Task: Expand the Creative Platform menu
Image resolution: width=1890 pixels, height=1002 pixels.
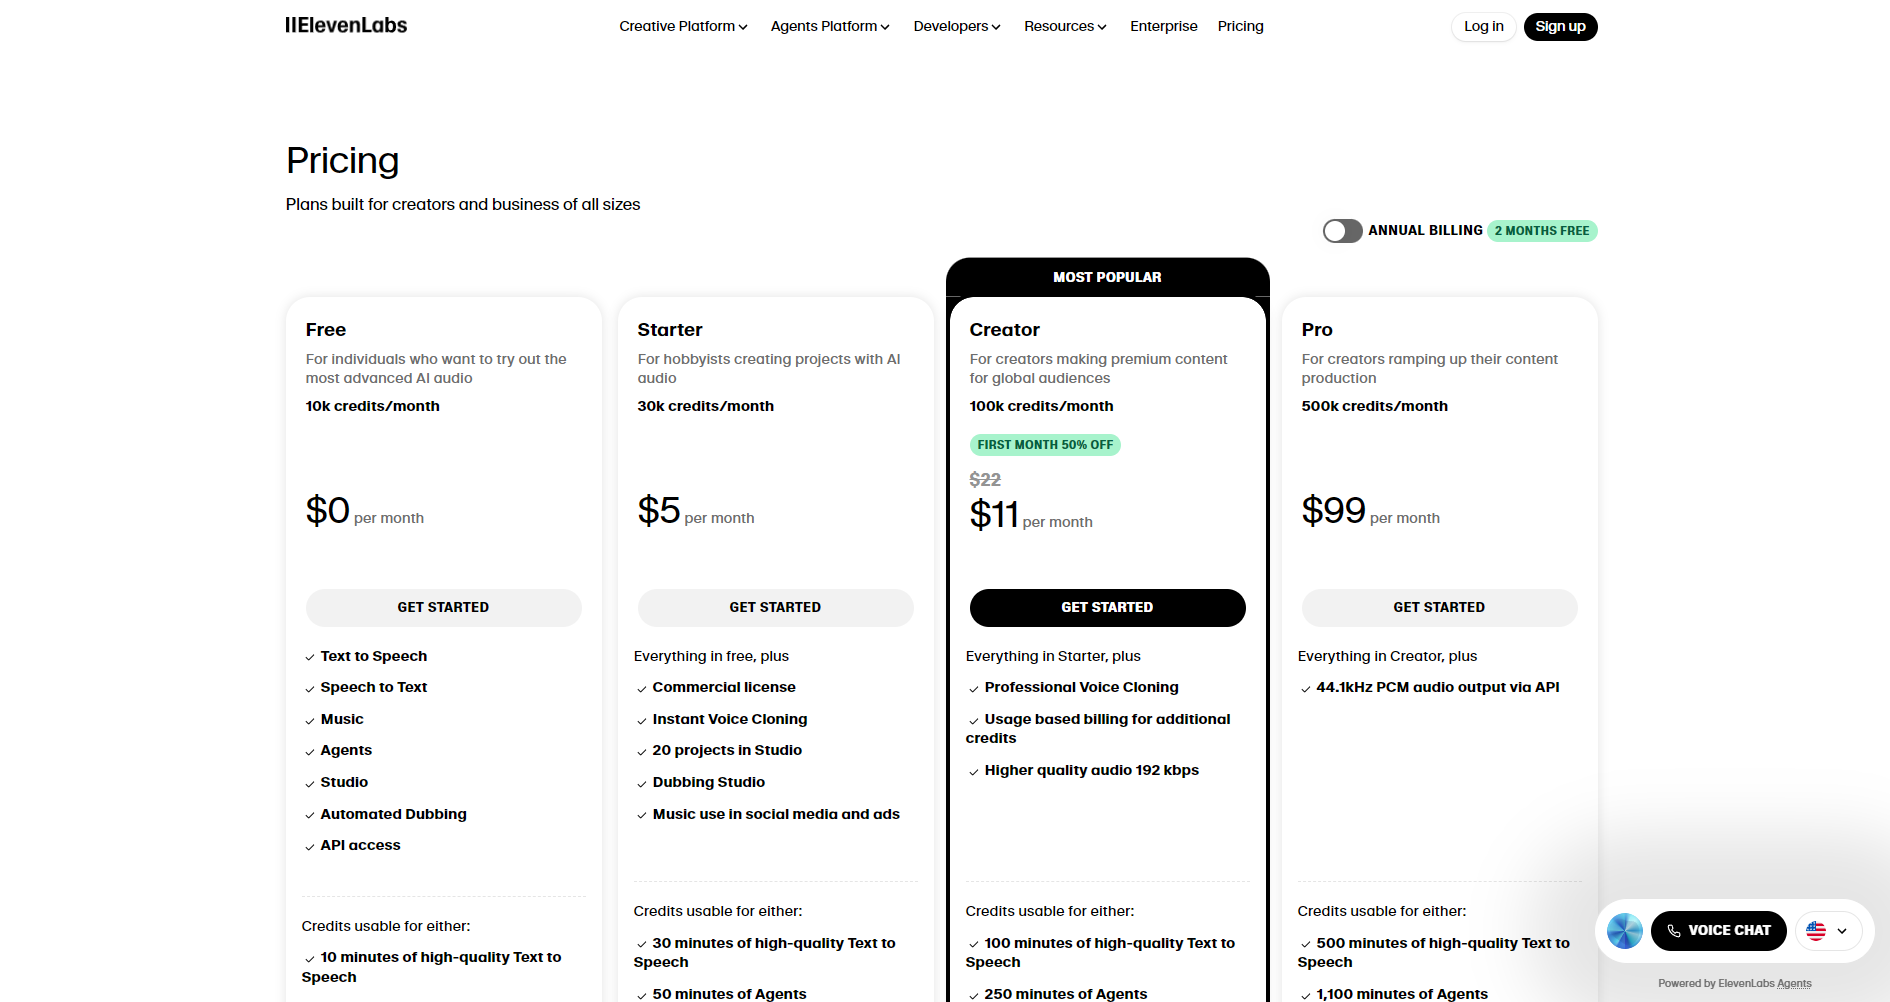Action: pyautogui.click(x=683, y=27)
